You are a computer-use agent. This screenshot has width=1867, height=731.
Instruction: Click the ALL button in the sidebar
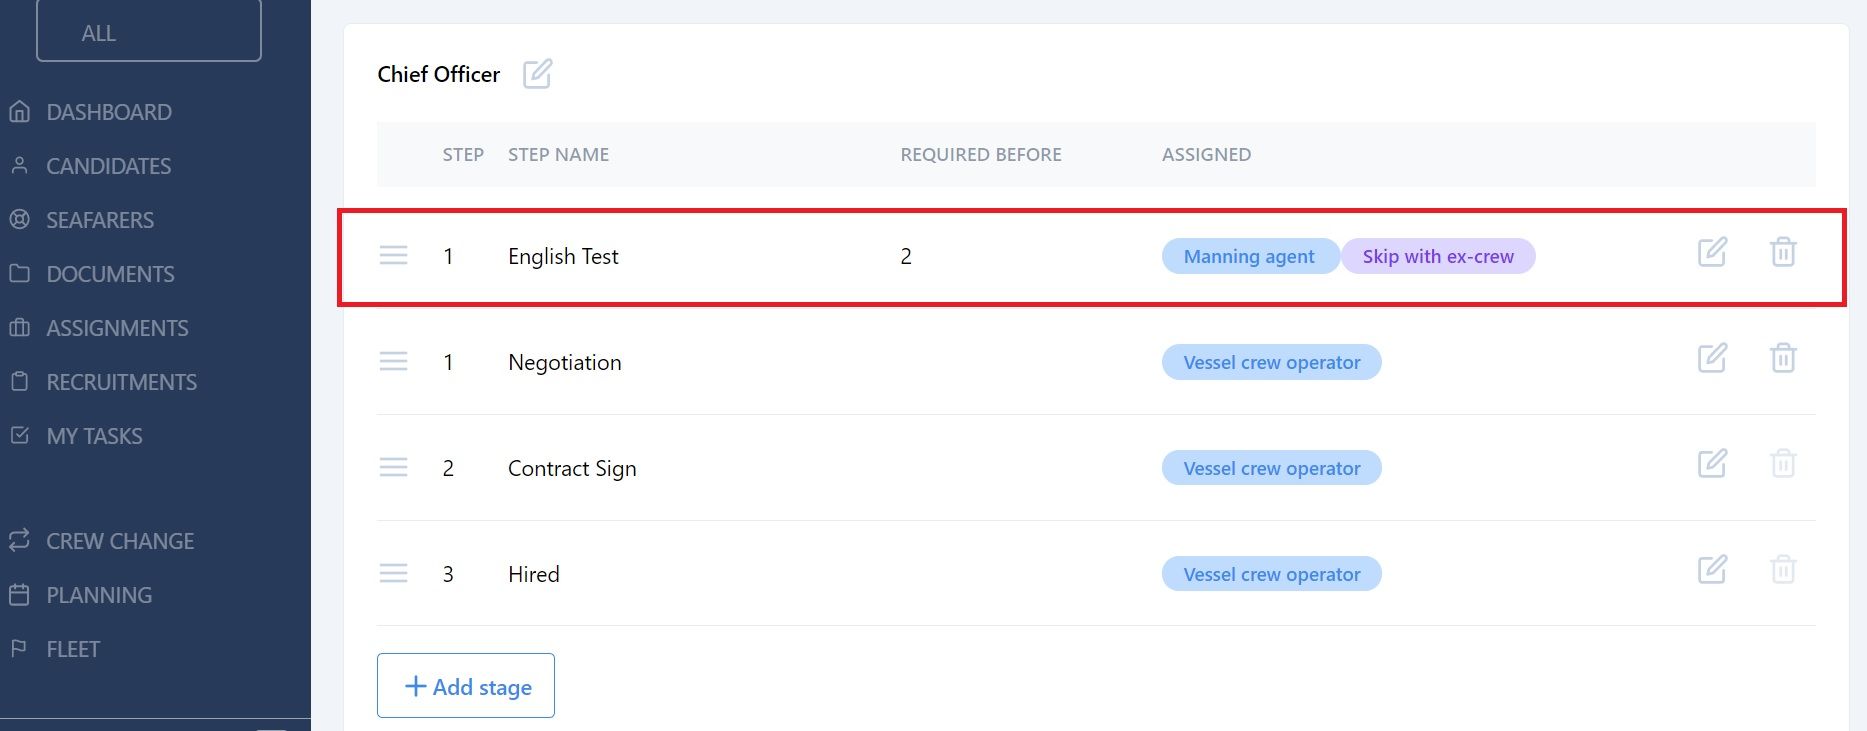[x=149, y=32]
